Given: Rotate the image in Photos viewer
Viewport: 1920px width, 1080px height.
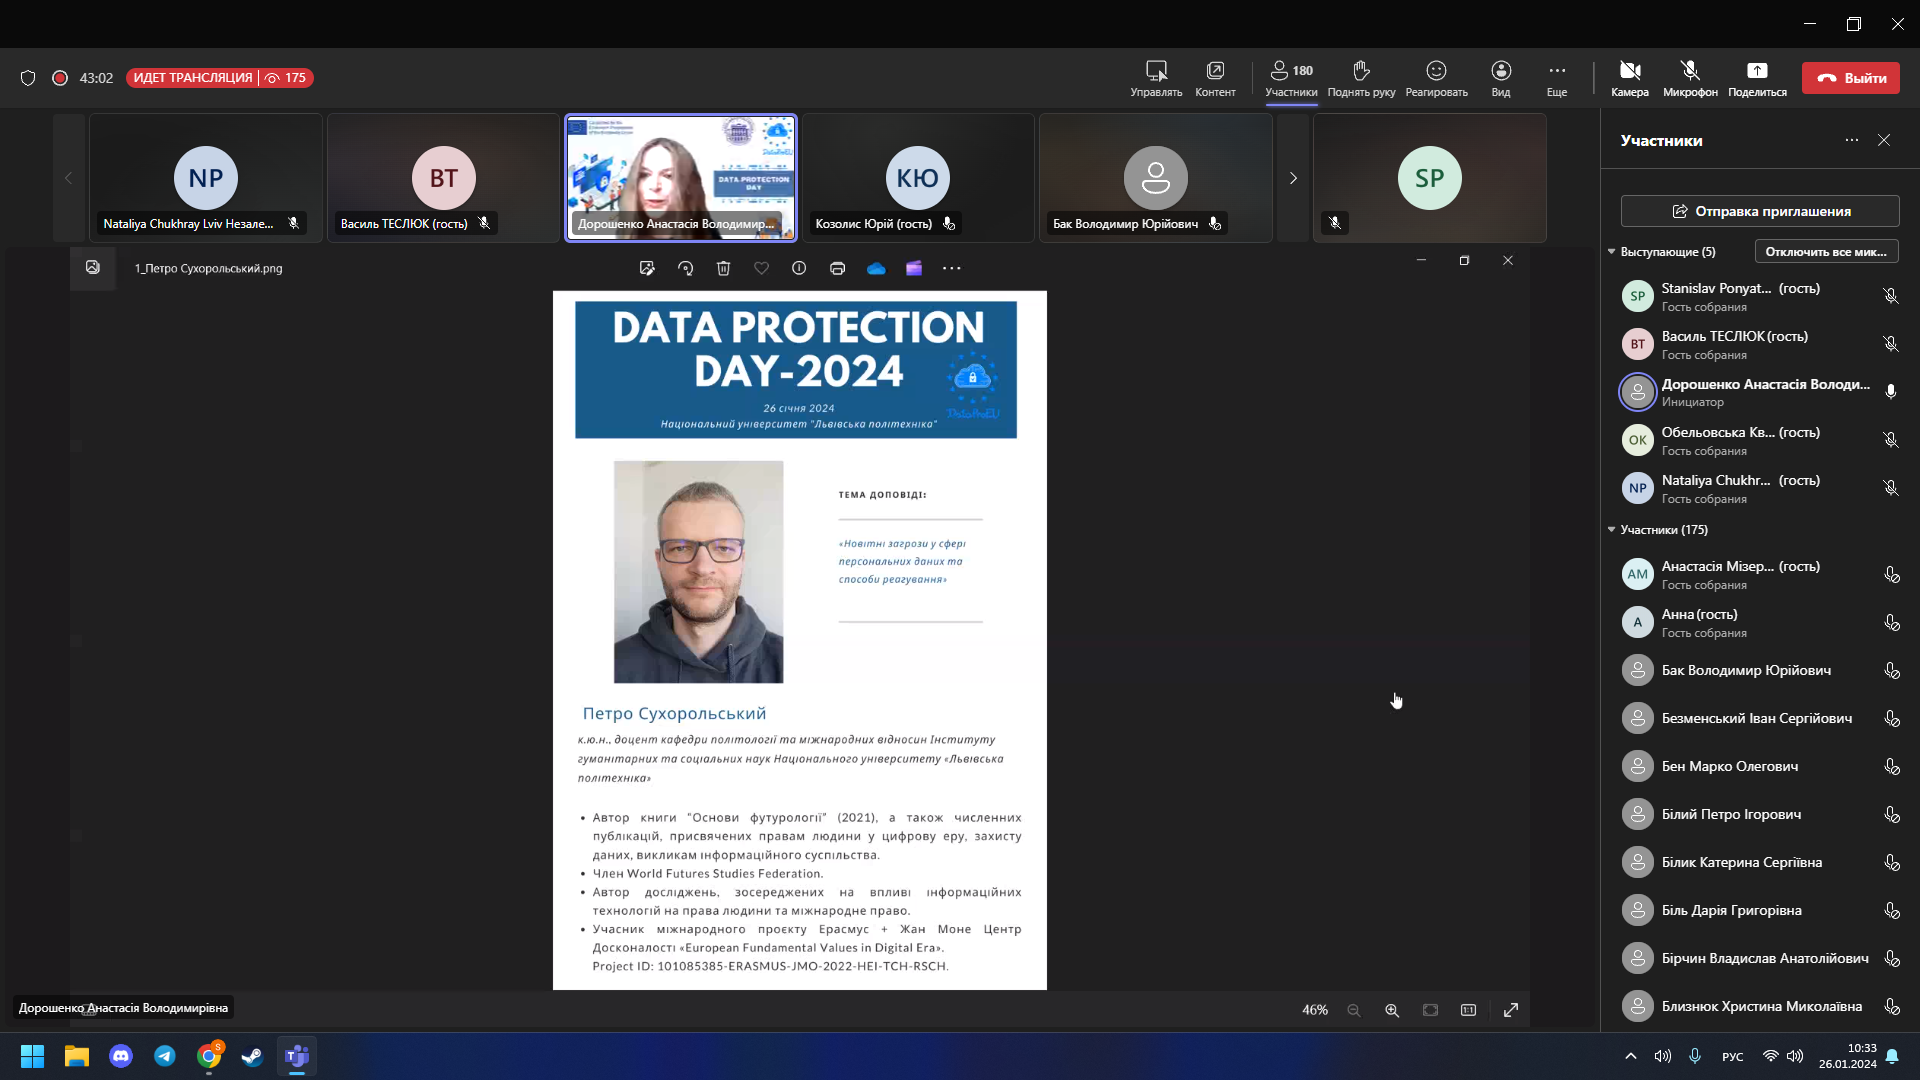Looking at the screenshot, I should pos(685,268).
